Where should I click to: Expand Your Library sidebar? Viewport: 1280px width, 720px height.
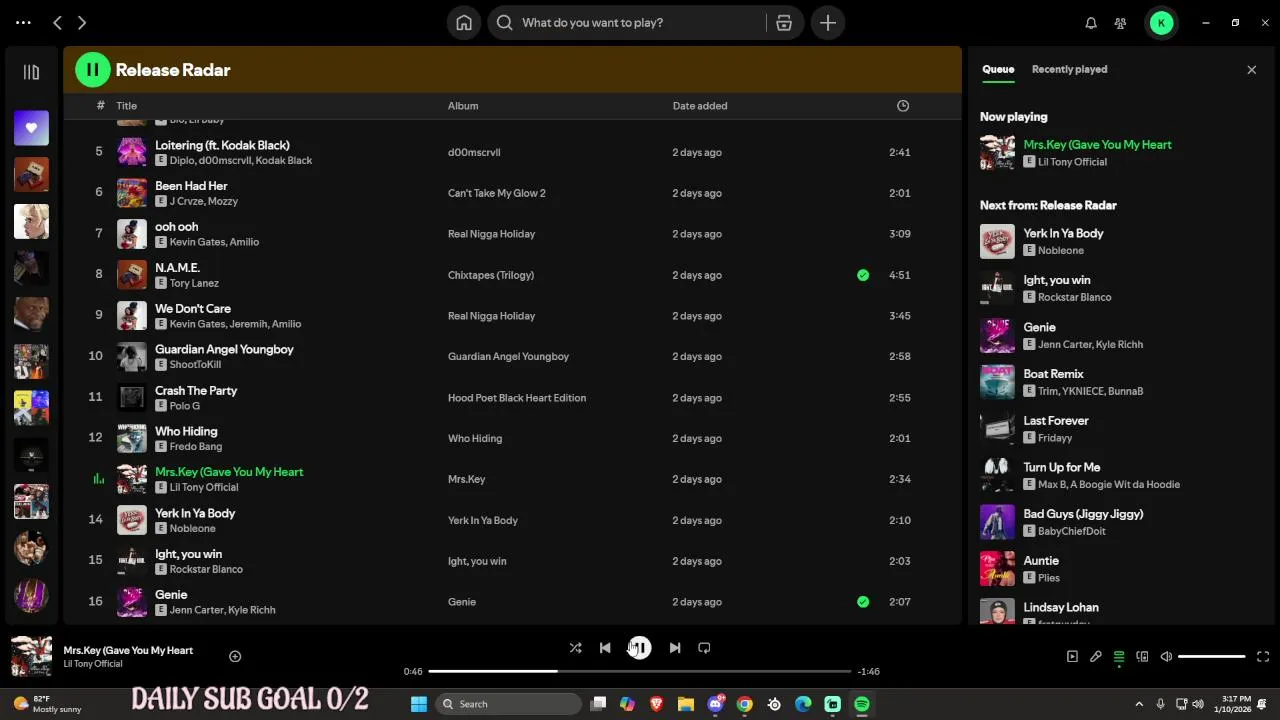pos(31,72)
